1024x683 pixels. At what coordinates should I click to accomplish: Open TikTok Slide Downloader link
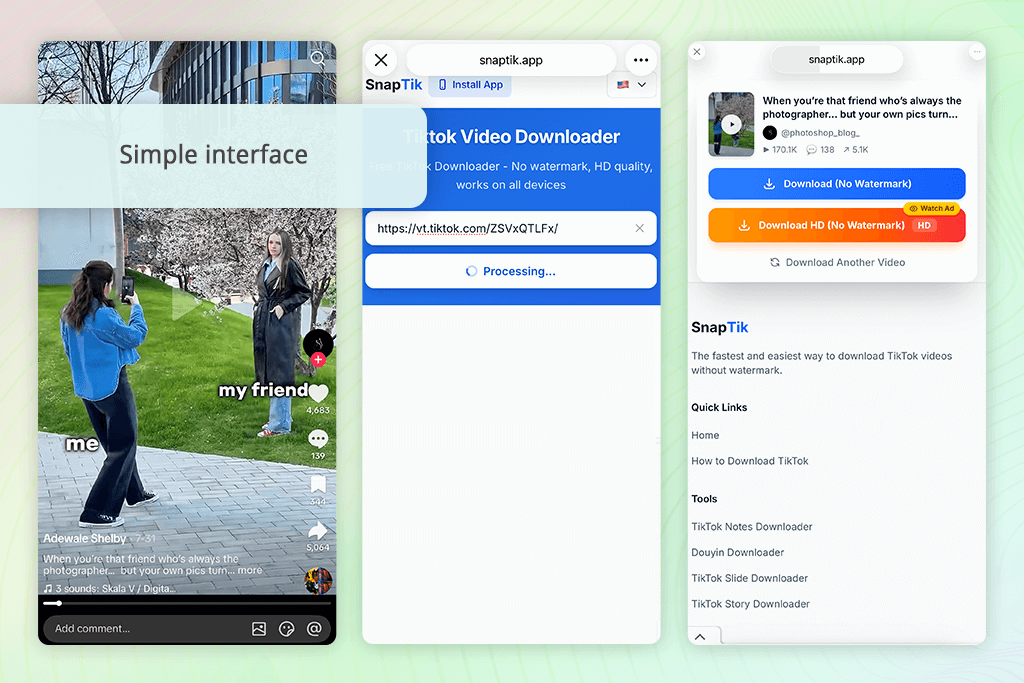pyautogui.click(x=750, y=579)
